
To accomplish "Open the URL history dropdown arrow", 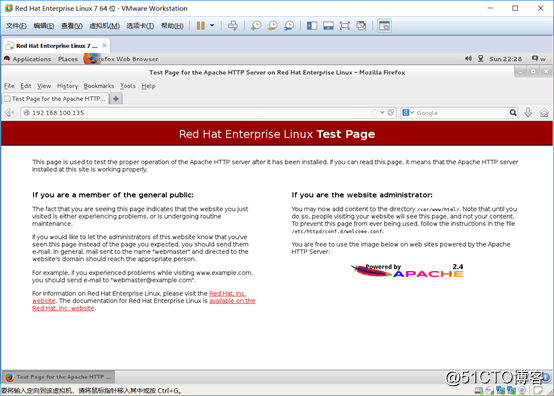I will coord(382,112).
